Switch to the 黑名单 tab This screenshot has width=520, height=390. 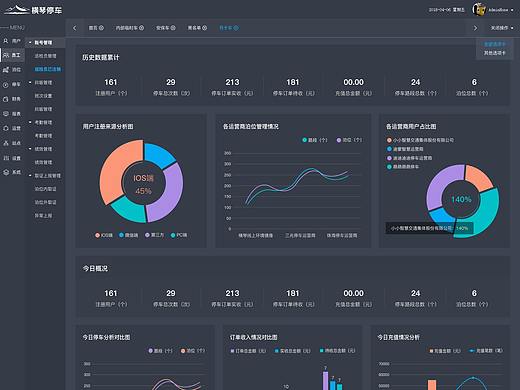tap(194, 28)
